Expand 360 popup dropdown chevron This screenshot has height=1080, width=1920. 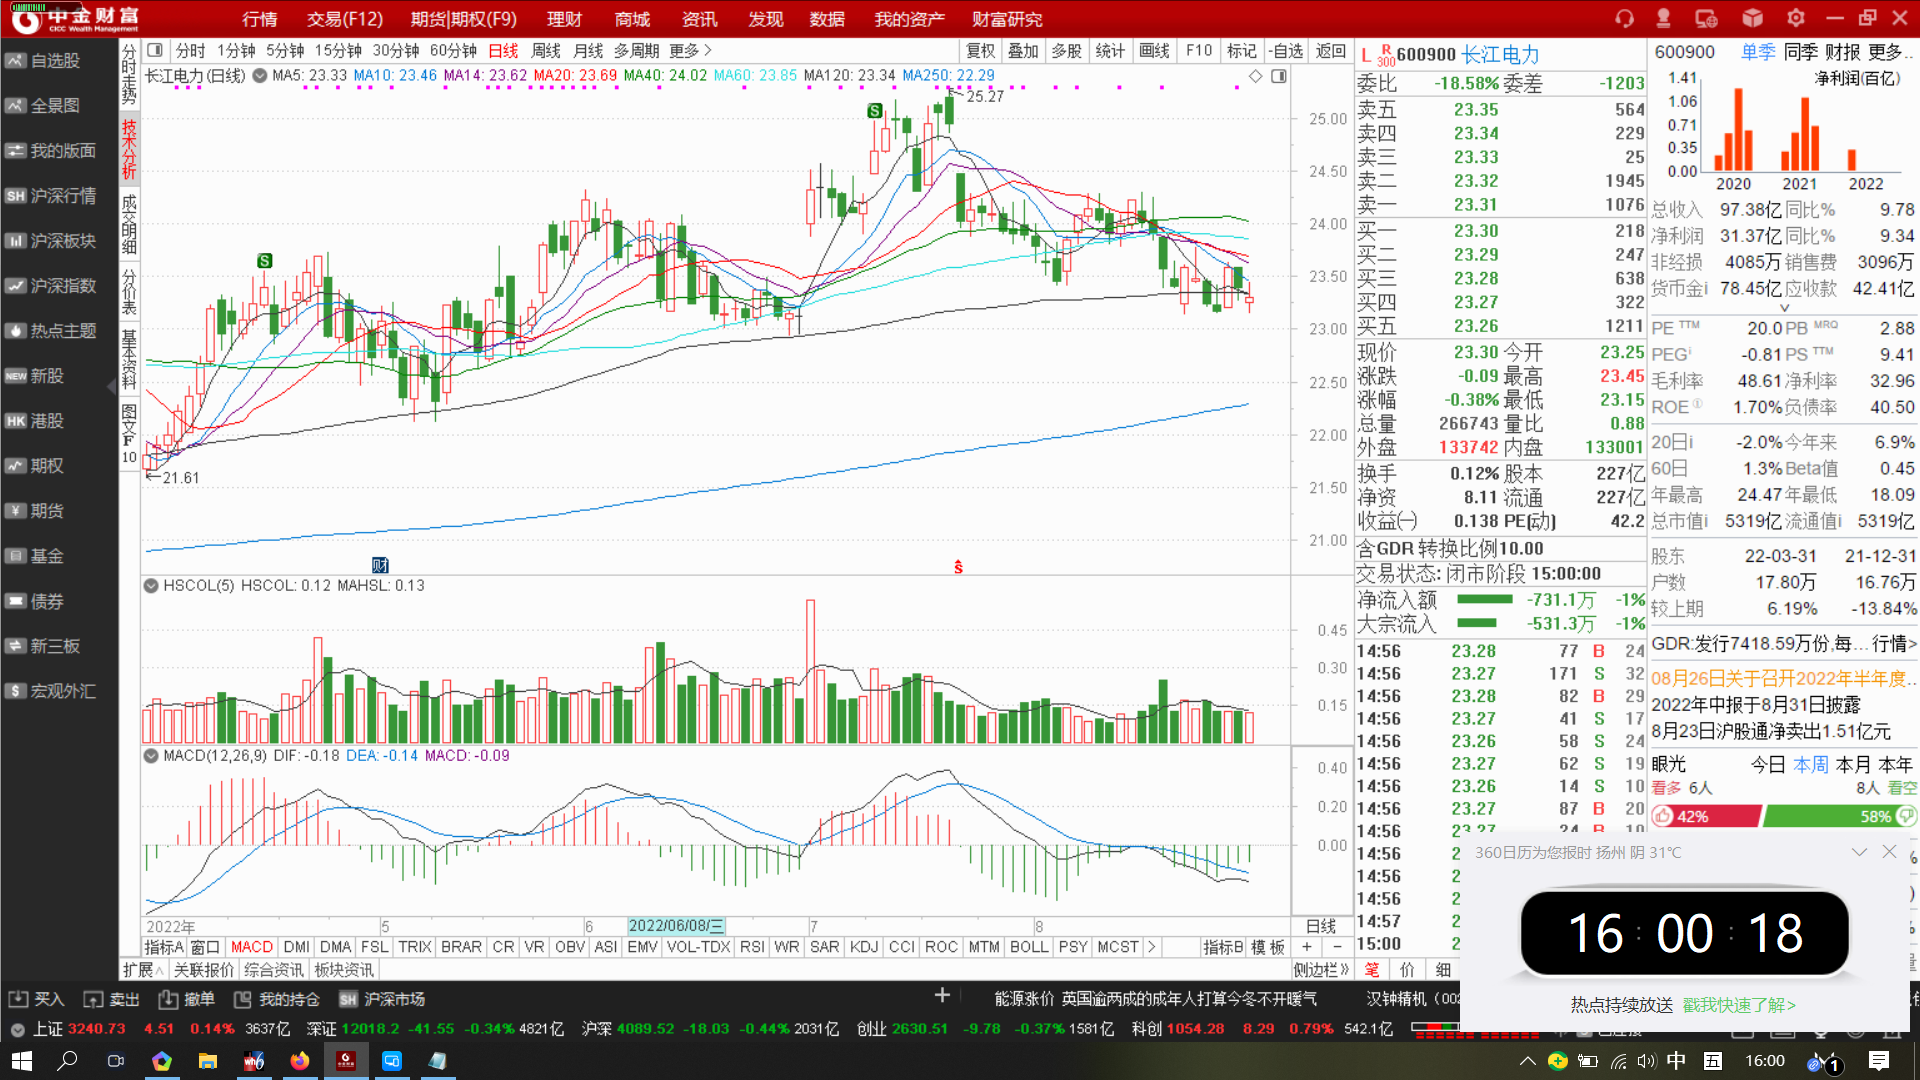[1859, 852]
